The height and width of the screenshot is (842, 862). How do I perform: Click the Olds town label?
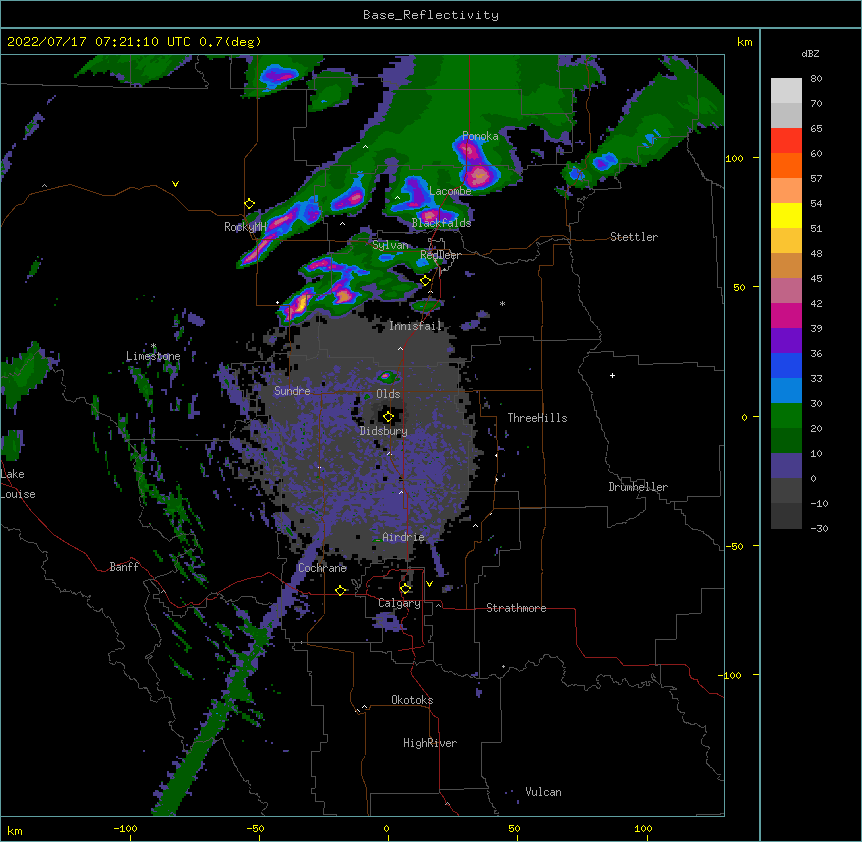coord(388,394)
